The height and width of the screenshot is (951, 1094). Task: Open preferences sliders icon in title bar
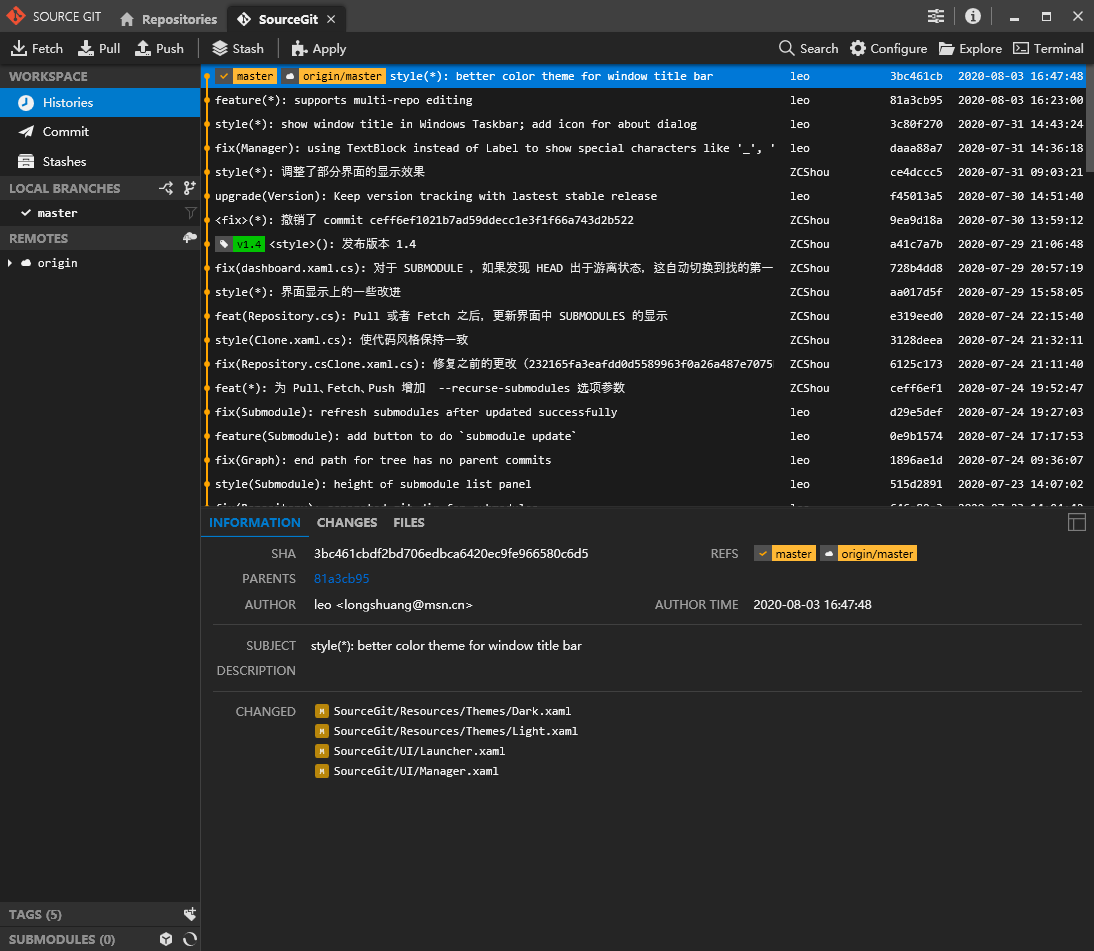tap(936, 16)
